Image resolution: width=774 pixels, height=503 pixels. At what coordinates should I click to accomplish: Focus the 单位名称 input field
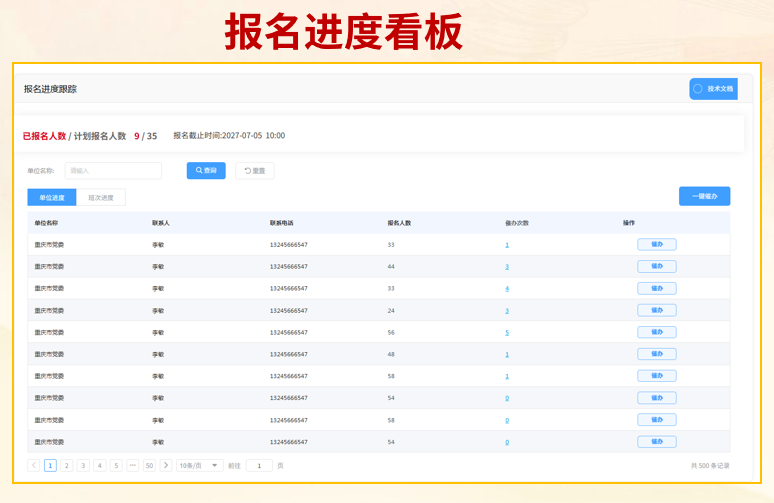coord(113,171)
